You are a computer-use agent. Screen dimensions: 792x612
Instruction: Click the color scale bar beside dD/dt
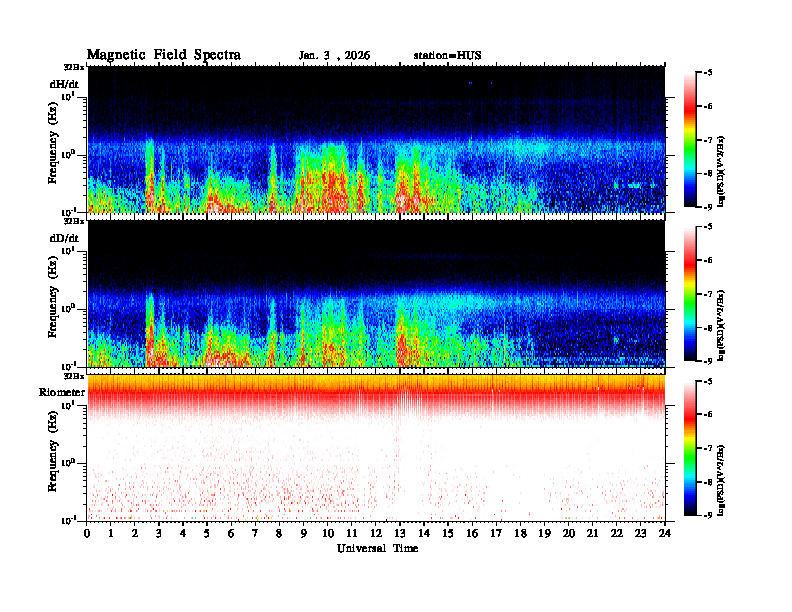coord(690,294)
